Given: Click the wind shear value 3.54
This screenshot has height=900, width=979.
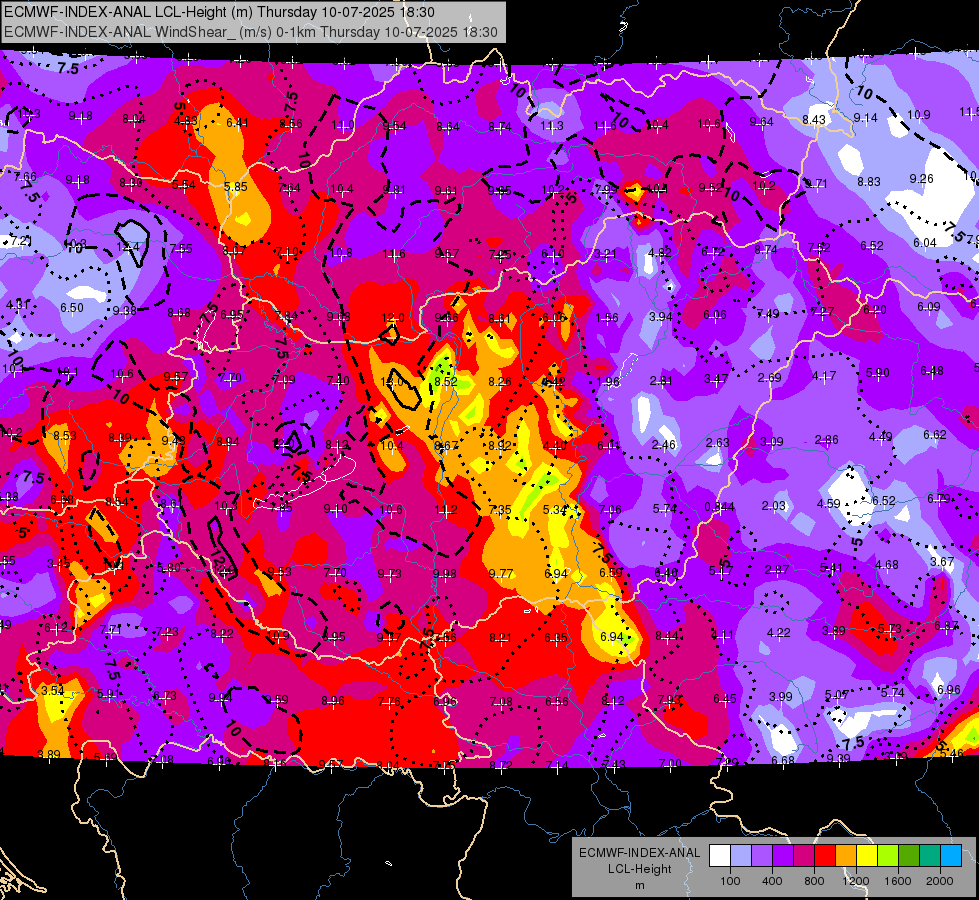Looking at the screenshot, I should 53,690.
